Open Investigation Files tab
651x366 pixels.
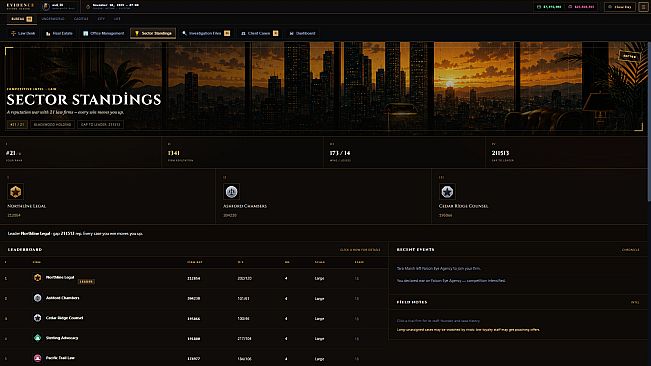(x=206, y=33)
